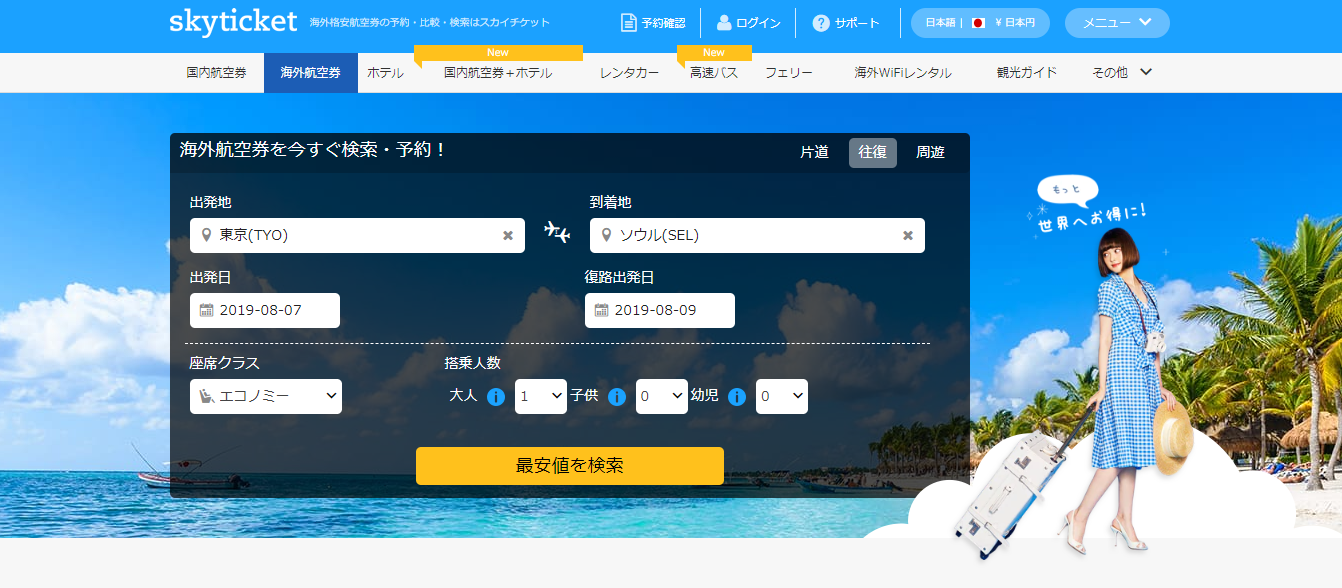1342x588 pixels.
Task: Open the レンタカー tab
Action: (629, 73)
